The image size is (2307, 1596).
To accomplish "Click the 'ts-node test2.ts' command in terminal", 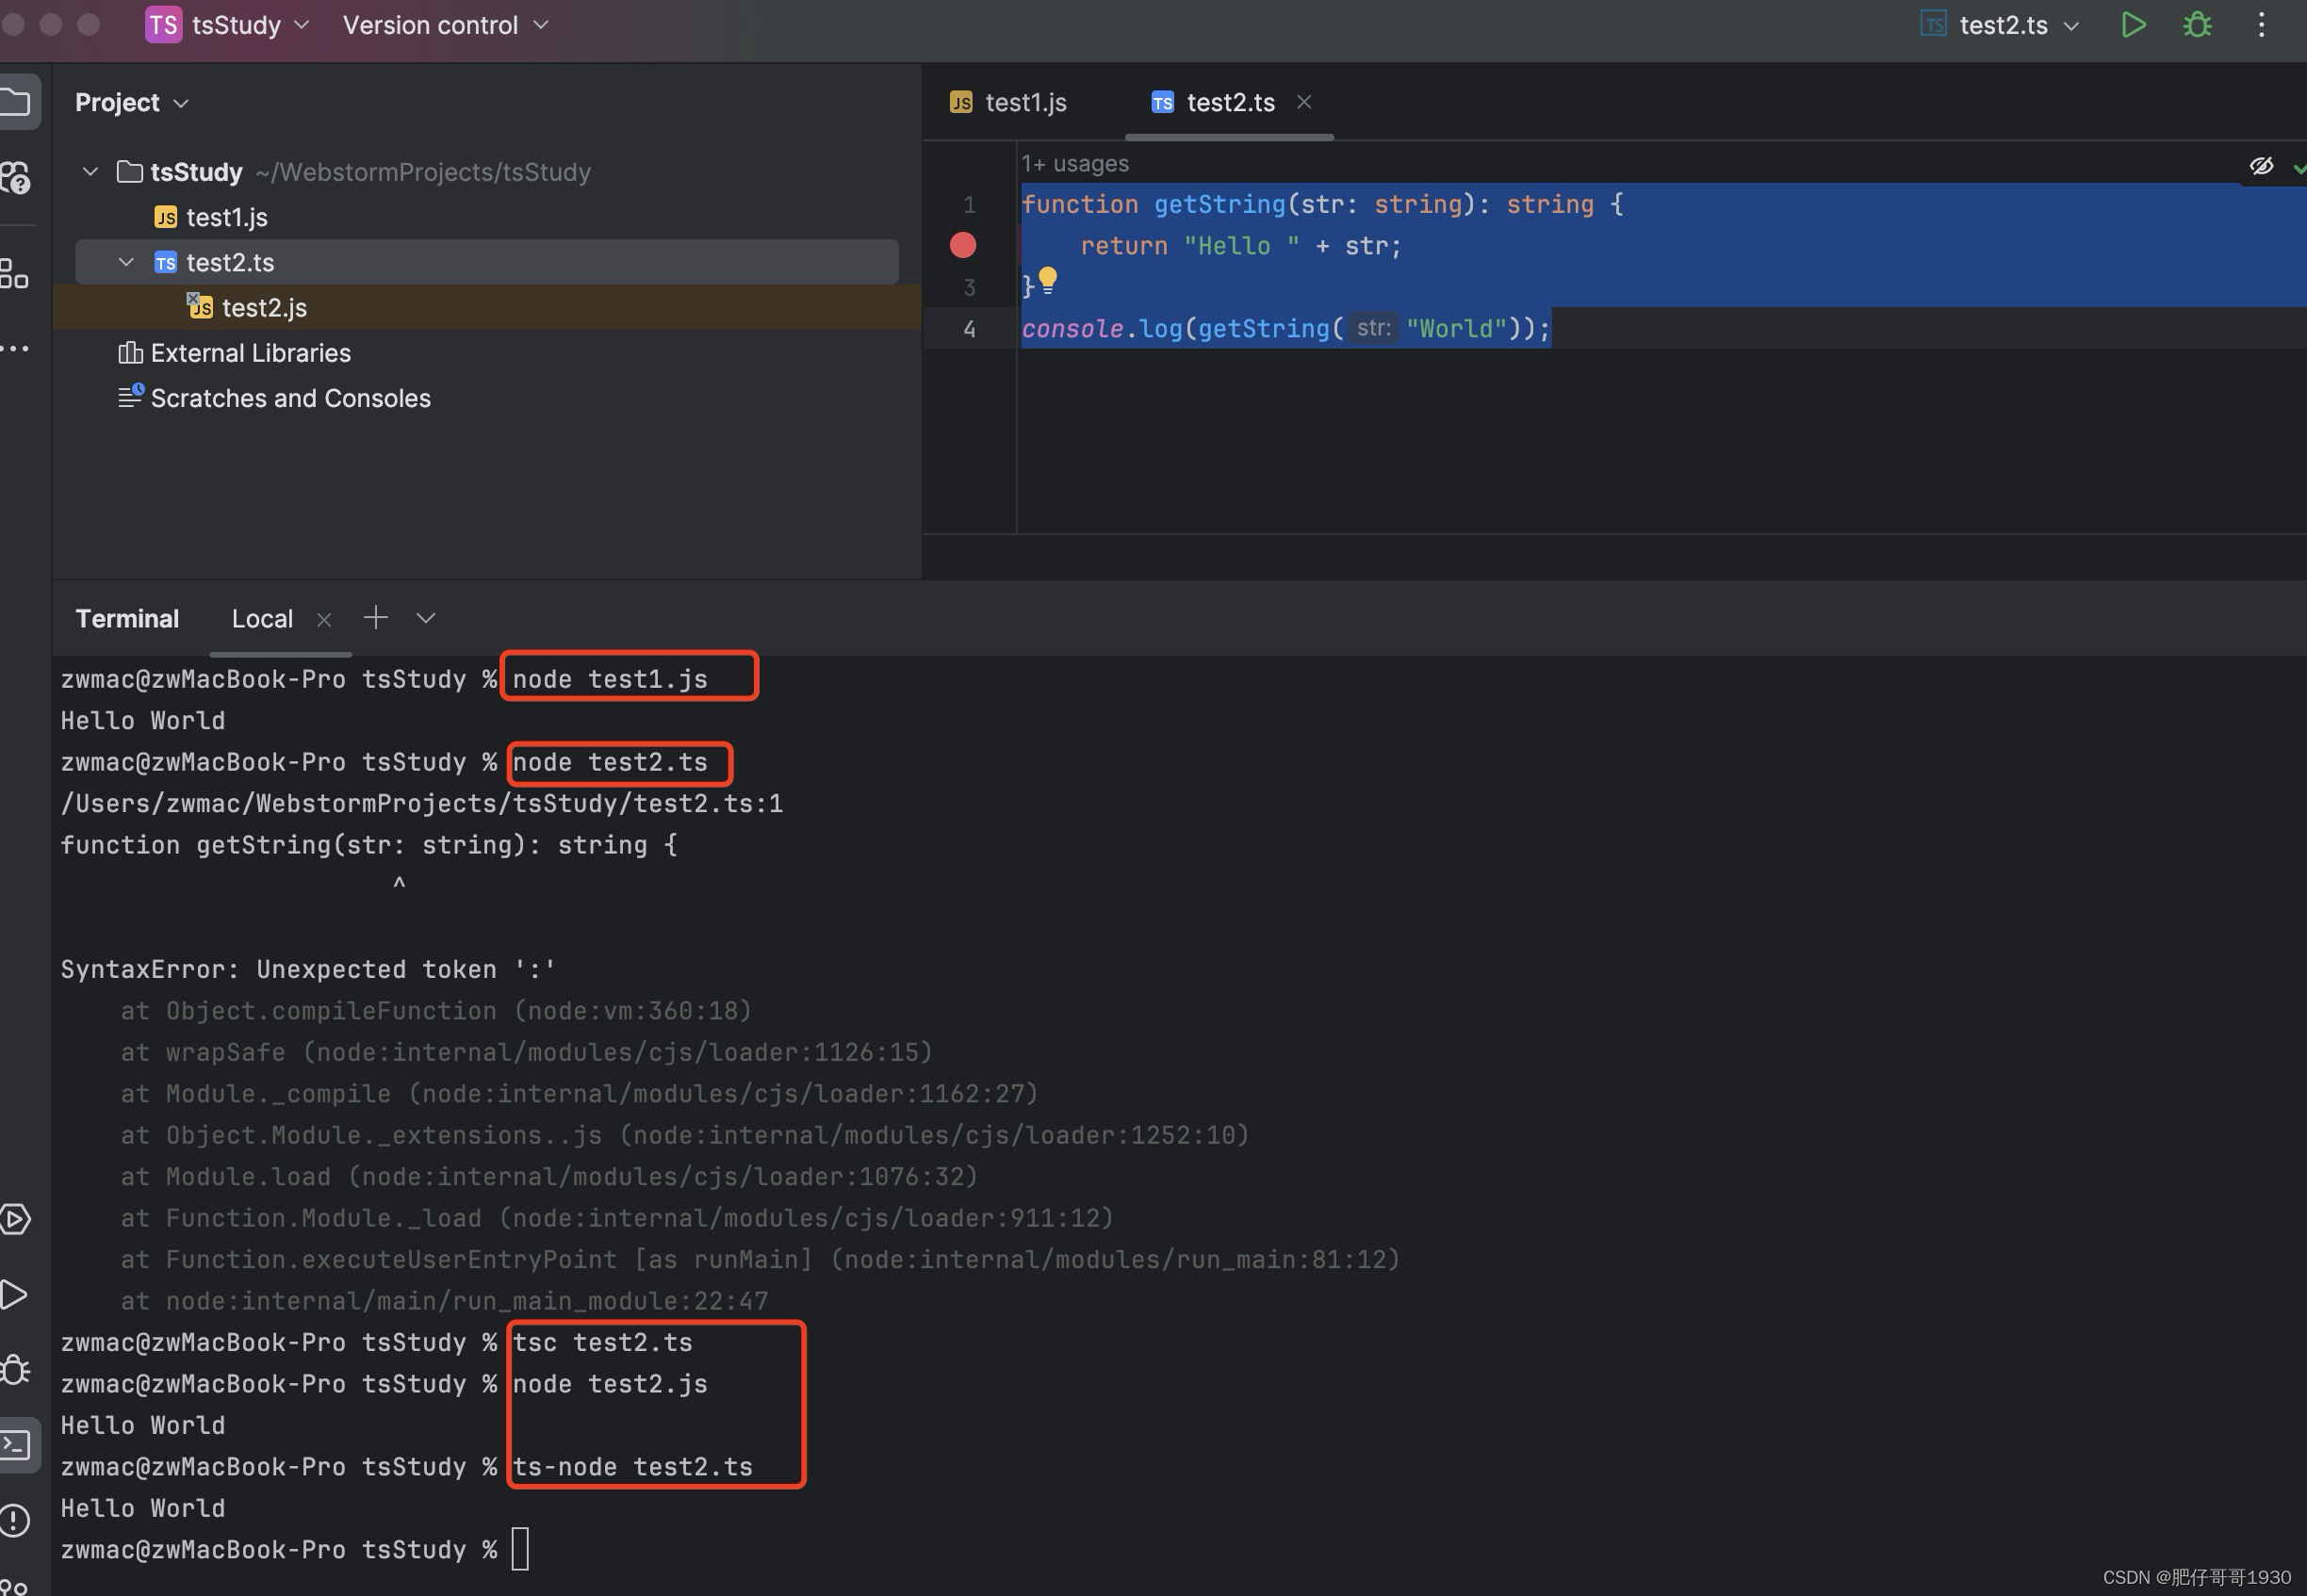I will click(x=632, y=1467).
